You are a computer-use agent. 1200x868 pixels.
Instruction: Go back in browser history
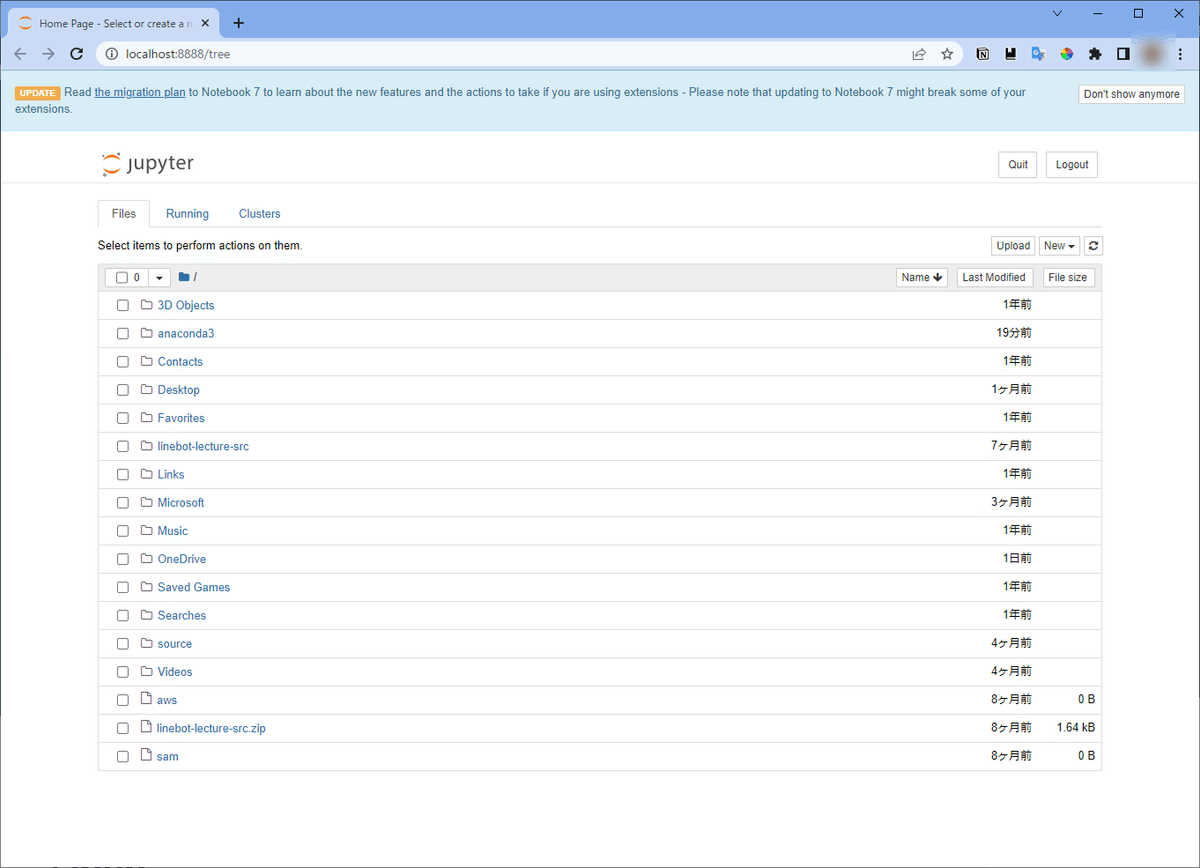click(x=20, y=54)
